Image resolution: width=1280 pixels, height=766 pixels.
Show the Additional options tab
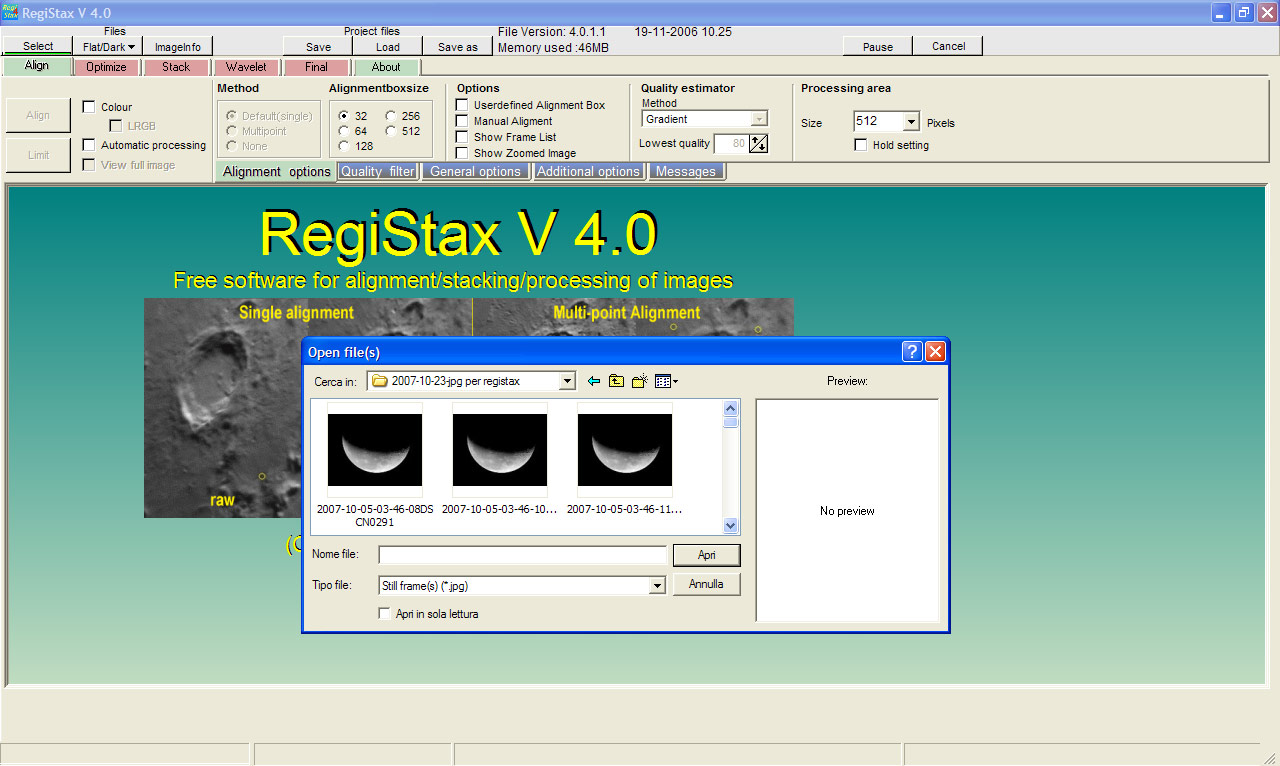point(588,171)
